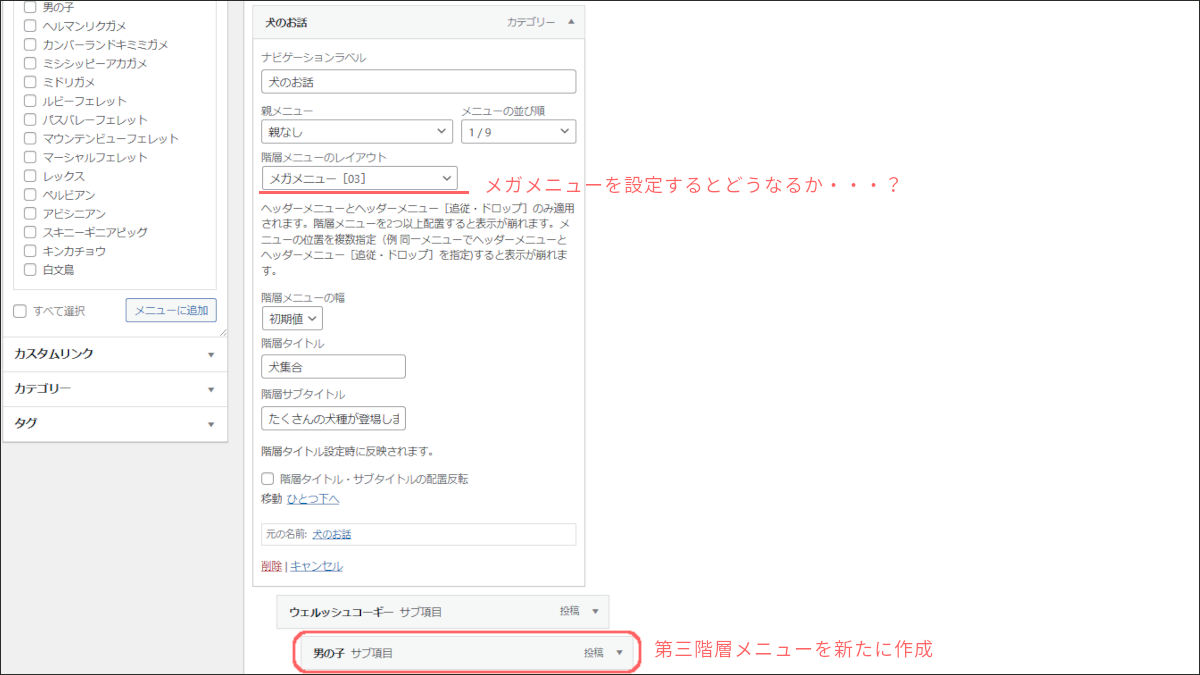This screenshot has width=1200, height=675.
Task: Click the キャンセル link
Action: tap(316, 566)
